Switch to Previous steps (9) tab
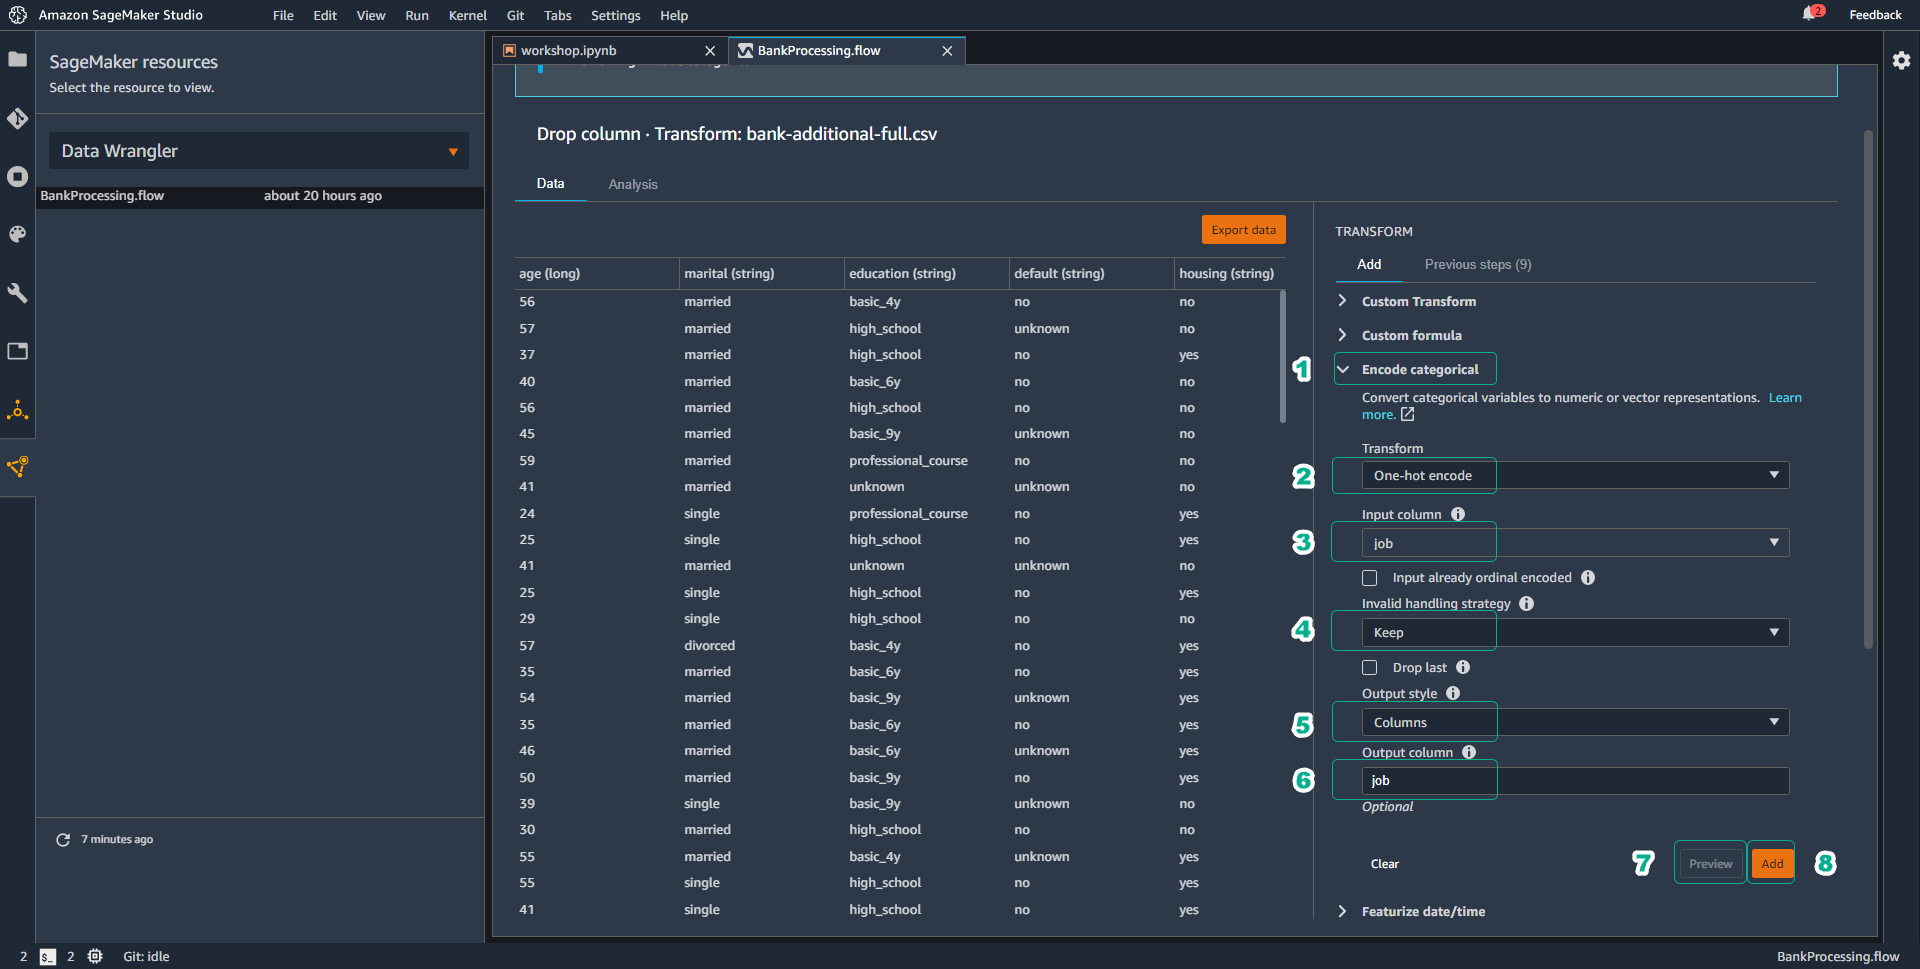Screen dimensions: 1920x969 tap(1478, 264)
